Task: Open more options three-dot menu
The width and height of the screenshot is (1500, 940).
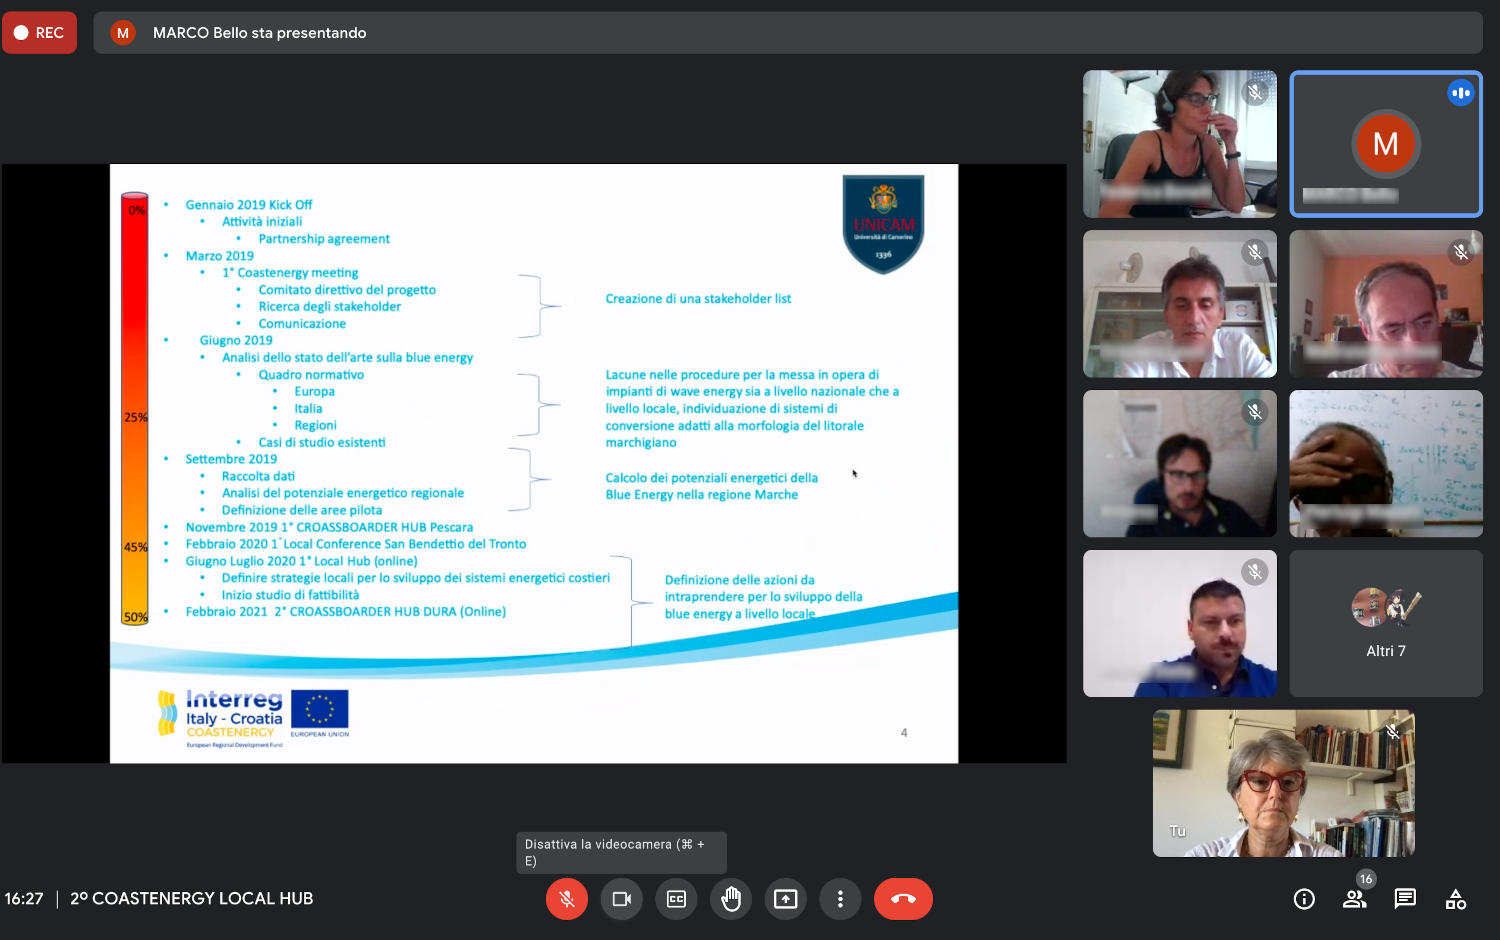Action: 840,899
